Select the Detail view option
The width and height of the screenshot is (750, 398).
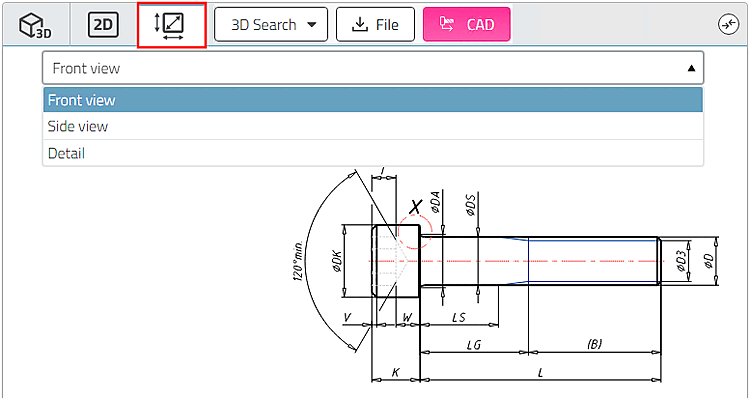[373, 153]
